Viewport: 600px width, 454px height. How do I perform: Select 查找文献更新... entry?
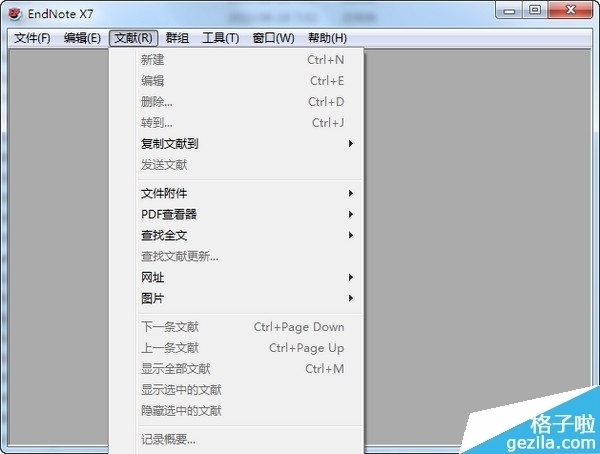pos(236,256)
